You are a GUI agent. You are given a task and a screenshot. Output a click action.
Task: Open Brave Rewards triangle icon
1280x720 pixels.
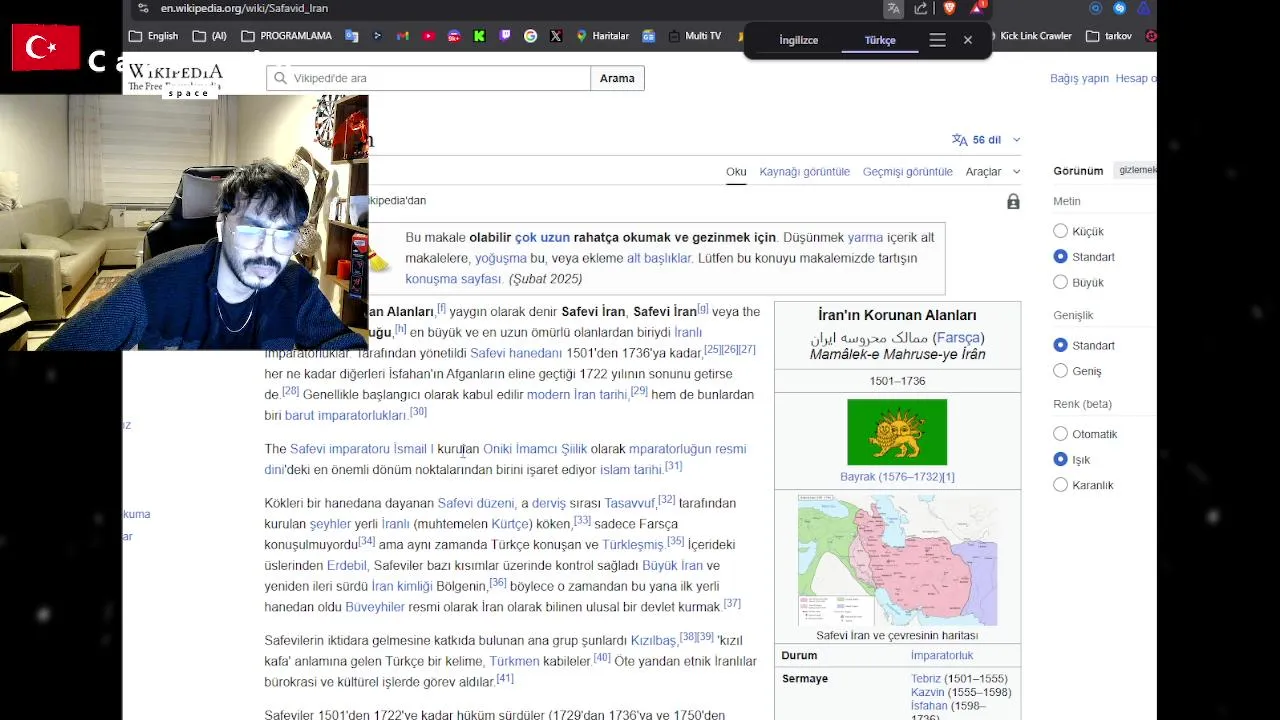977,8
